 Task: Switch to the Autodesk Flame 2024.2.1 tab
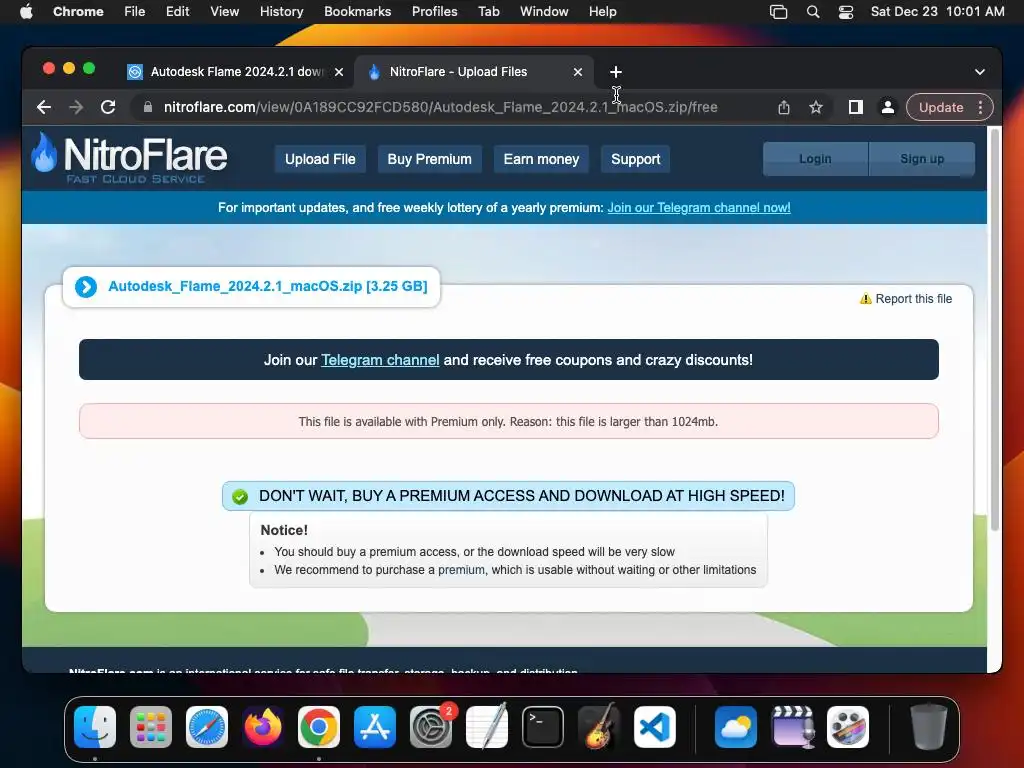coord(235,72)
